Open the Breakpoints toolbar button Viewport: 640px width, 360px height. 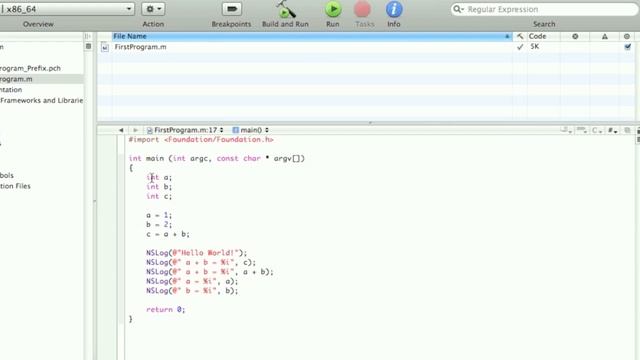[x=231, y=9]
